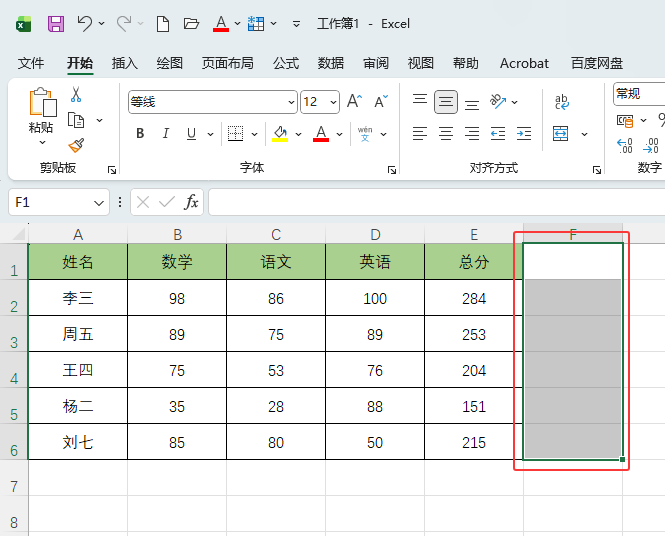Toggle Bold formatting
The image size is (665, 536).
coord(140,134)
